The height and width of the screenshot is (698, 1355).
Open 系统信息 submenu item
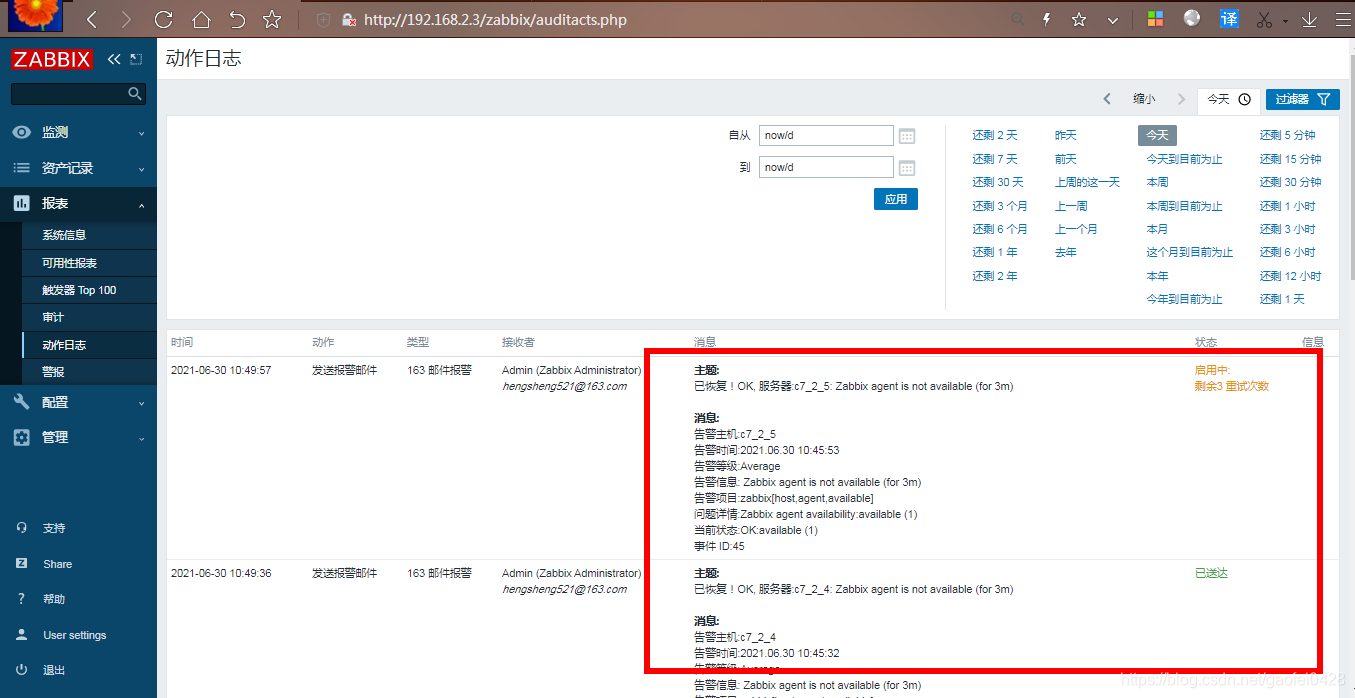click(x=64, y=235)
